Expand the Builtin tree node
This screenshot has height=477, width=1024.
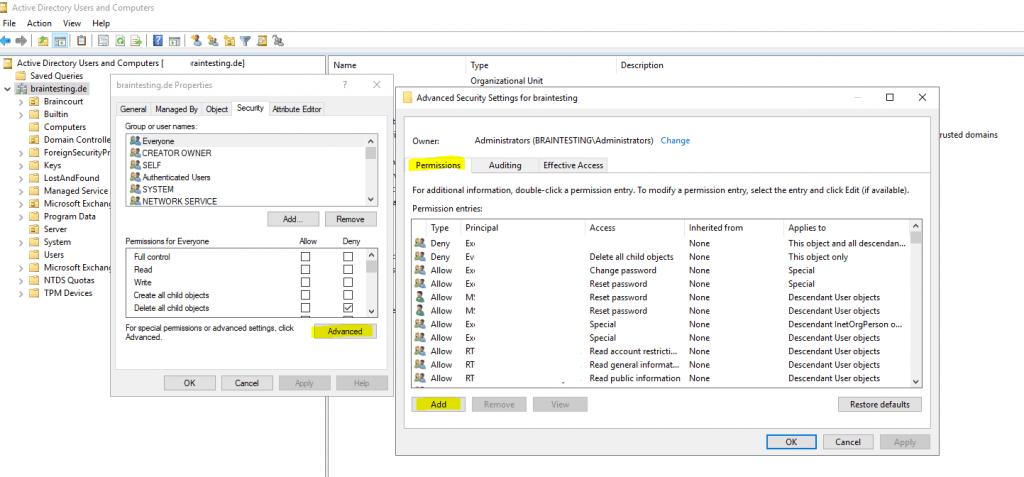tap(20, 114)
